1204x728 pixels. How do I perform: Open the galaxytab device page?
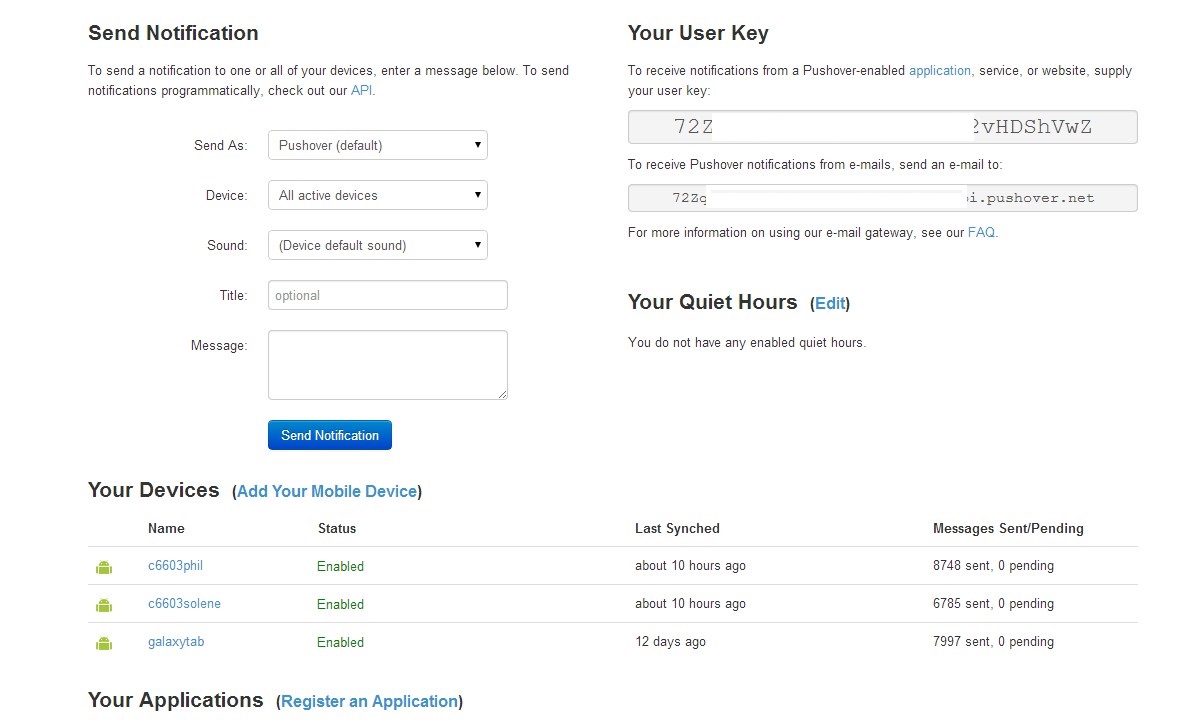tap(176, 642)
